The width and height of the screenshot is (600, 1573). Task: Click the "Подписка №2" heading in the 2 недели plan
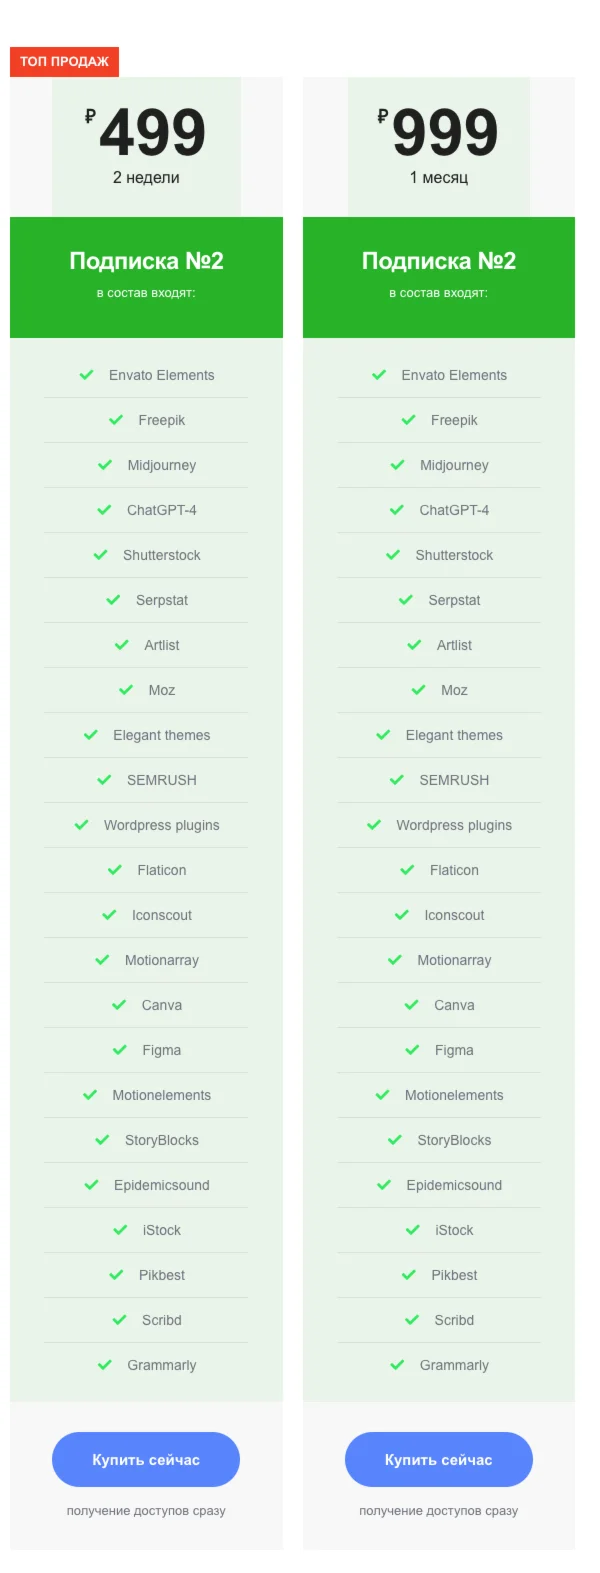(x=146, y=261)
